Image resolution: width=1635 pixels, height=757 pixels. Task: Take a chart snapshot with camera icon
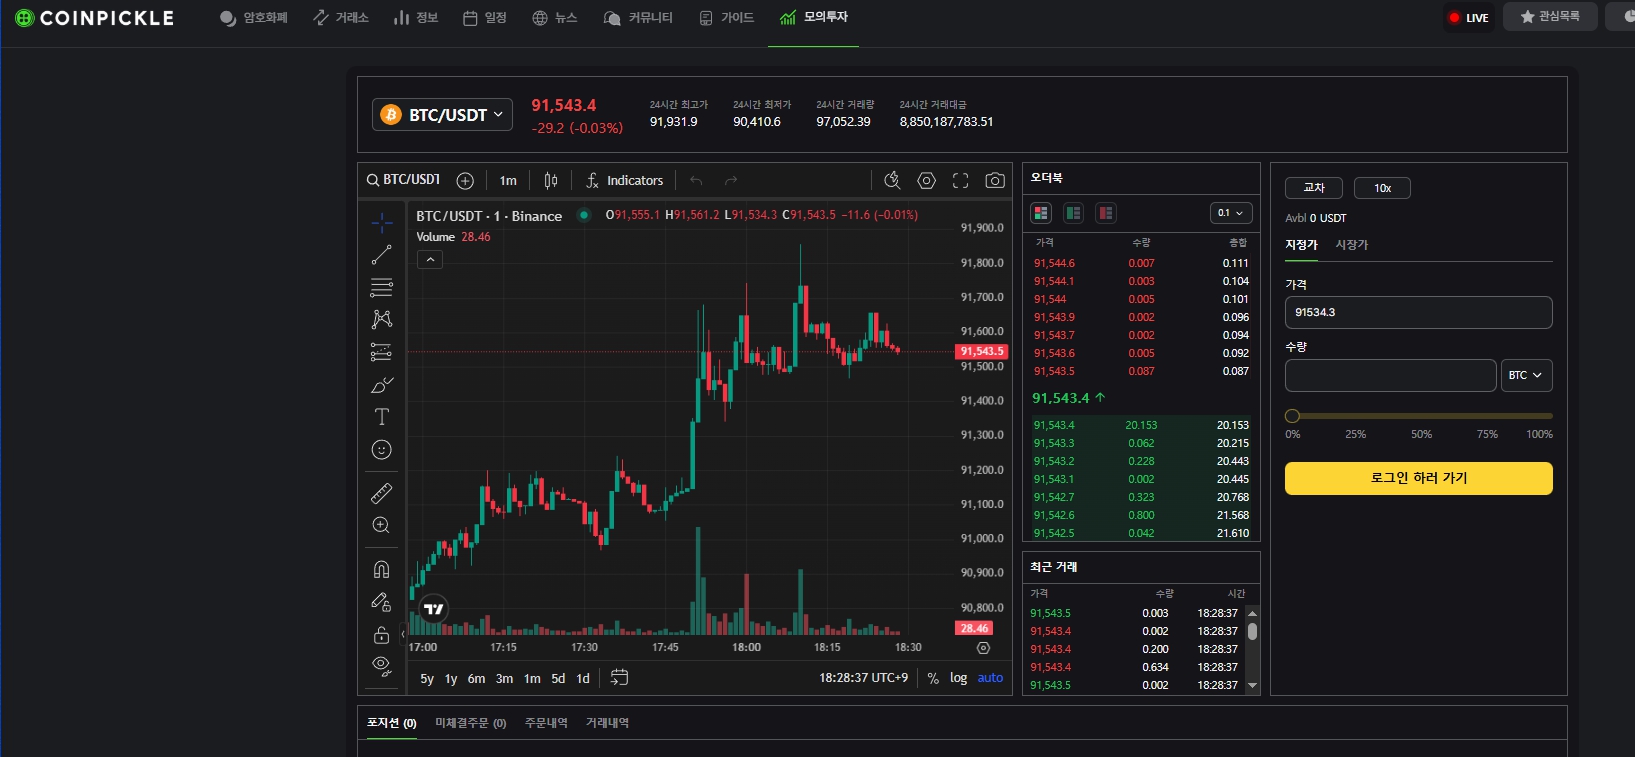pos(994,180)
